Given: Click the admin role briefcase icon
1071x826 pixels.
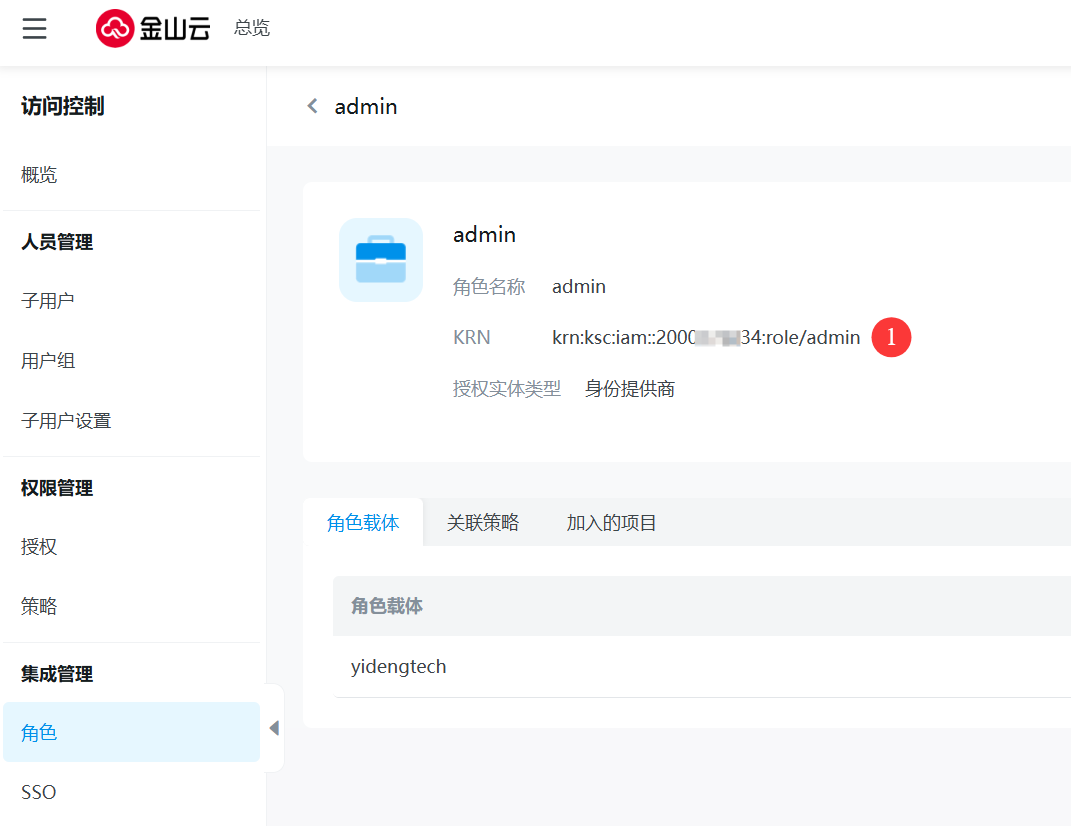Looking at the screenshot, I should pyautogui.click(x=381, y=260).
